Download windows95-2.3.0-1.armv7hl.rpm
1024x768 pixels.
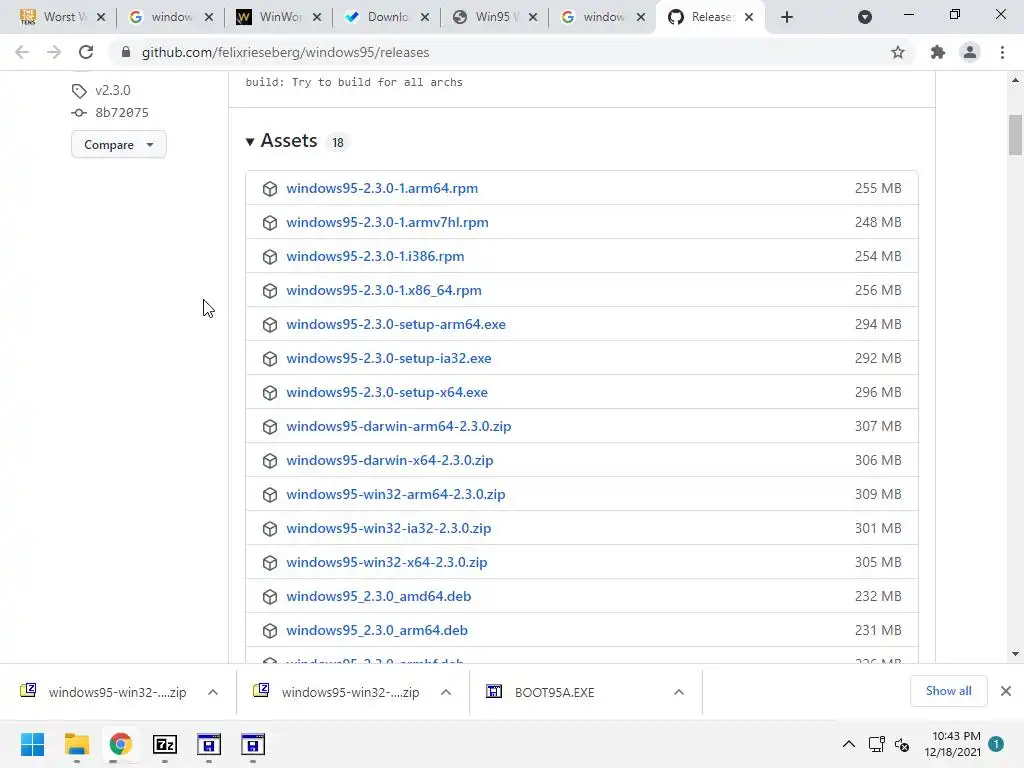387,222
